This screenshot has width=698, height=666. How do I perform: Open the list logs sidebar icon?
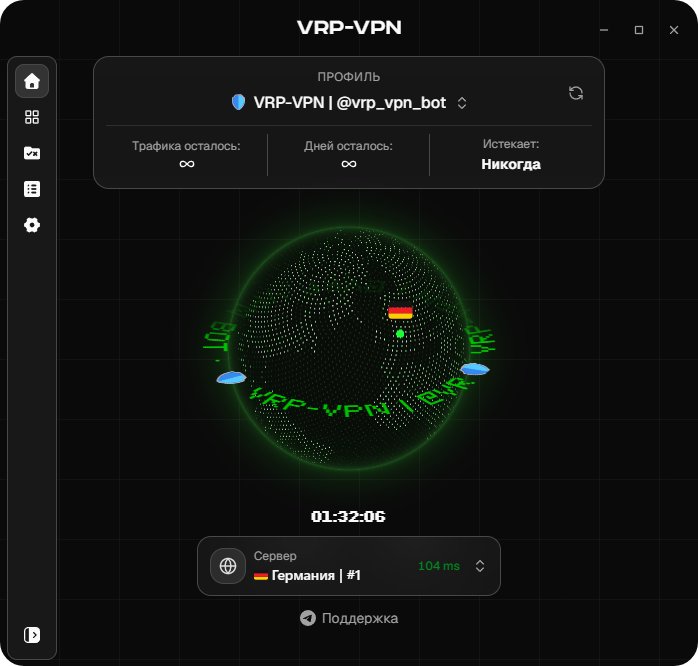pos(32,189)
